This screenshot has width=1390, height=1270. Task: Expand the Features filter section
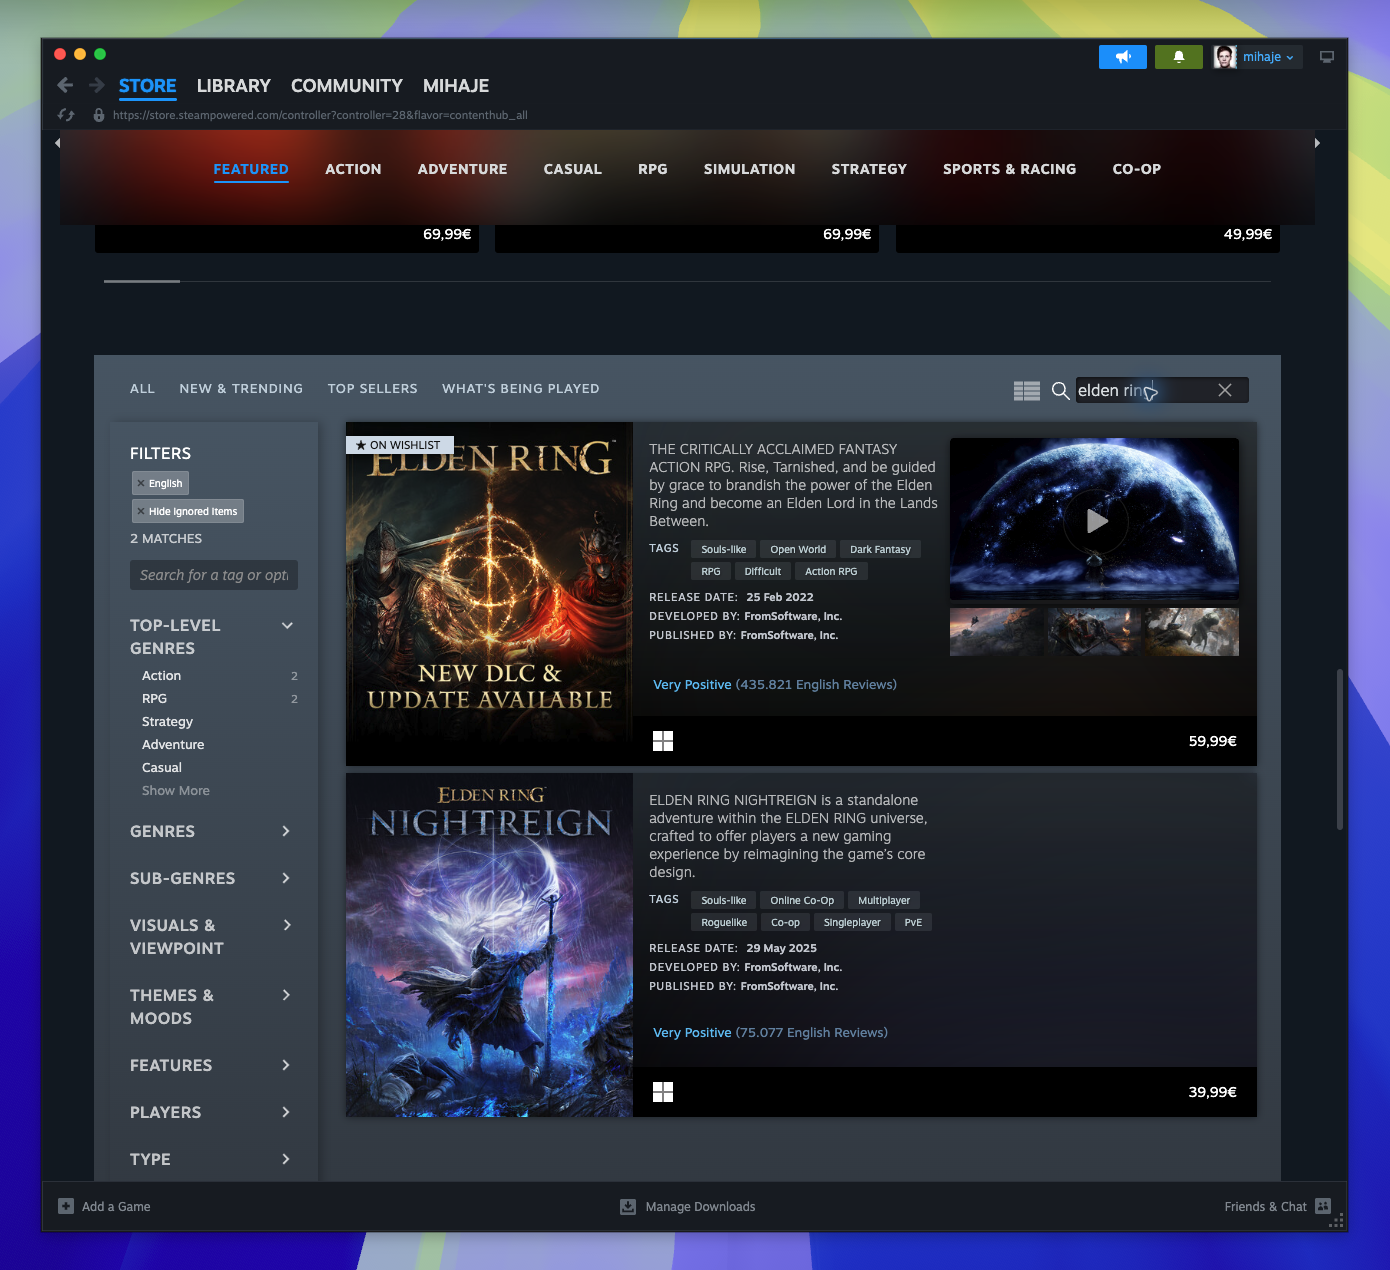pyautogui.click(x=286, y=1065)
